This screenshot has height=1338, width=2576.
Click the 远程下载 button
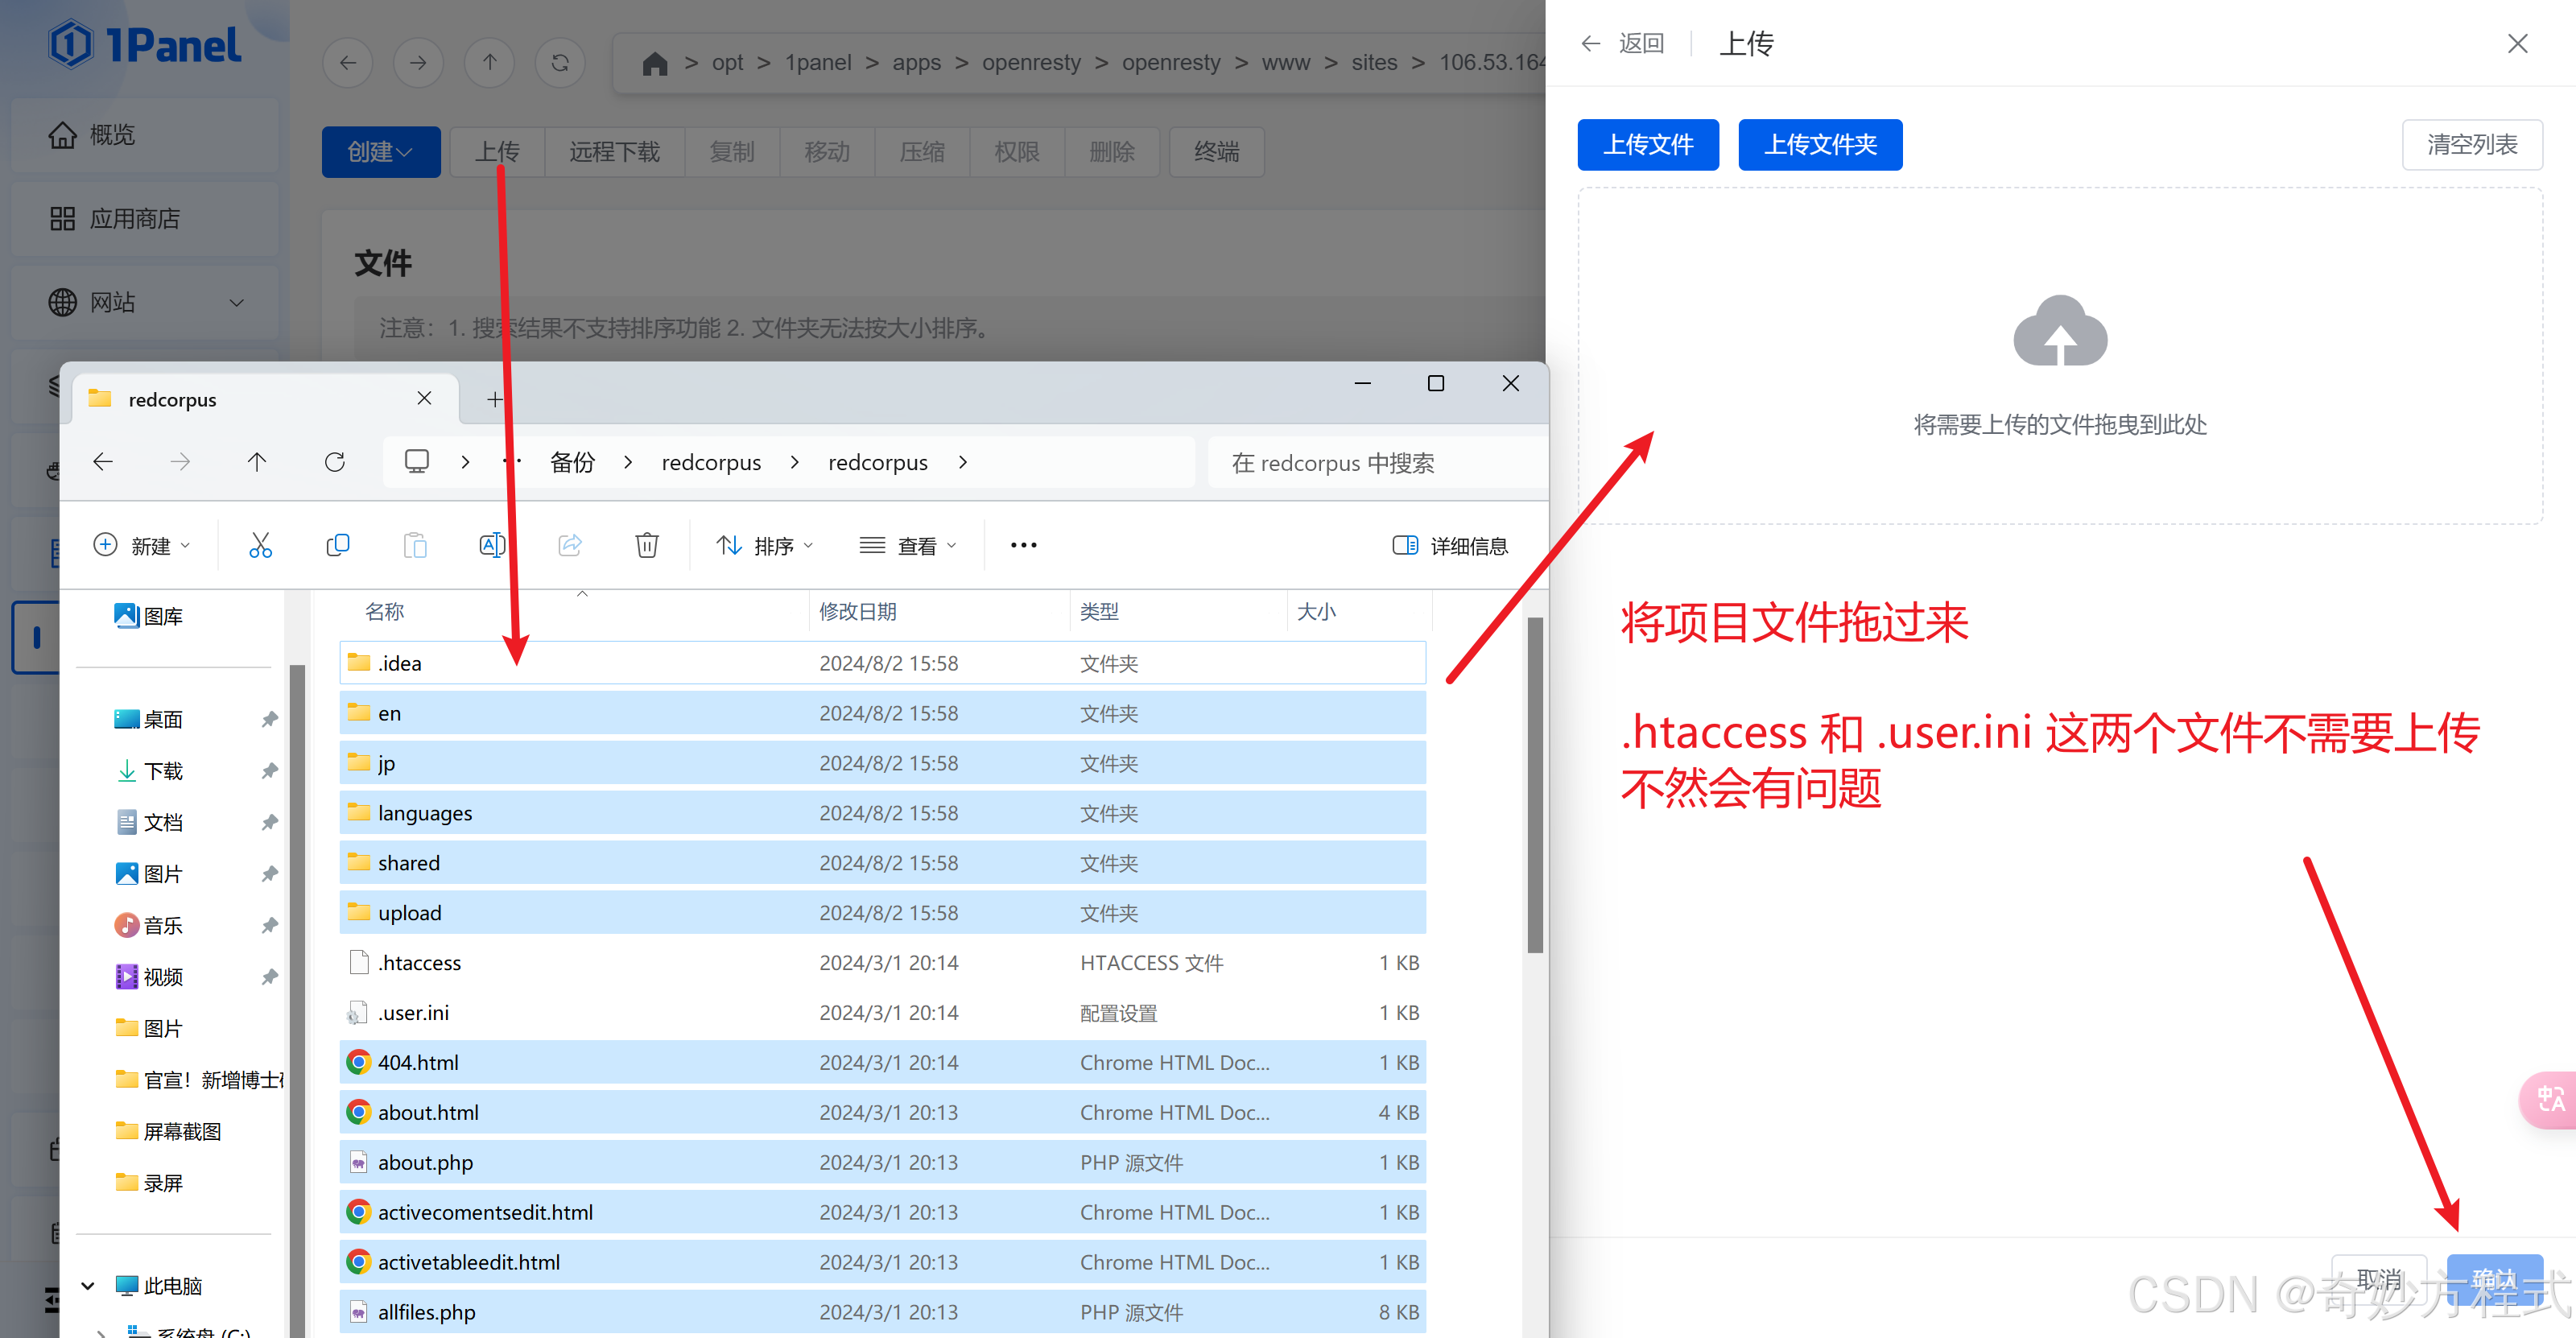point(614,152)
